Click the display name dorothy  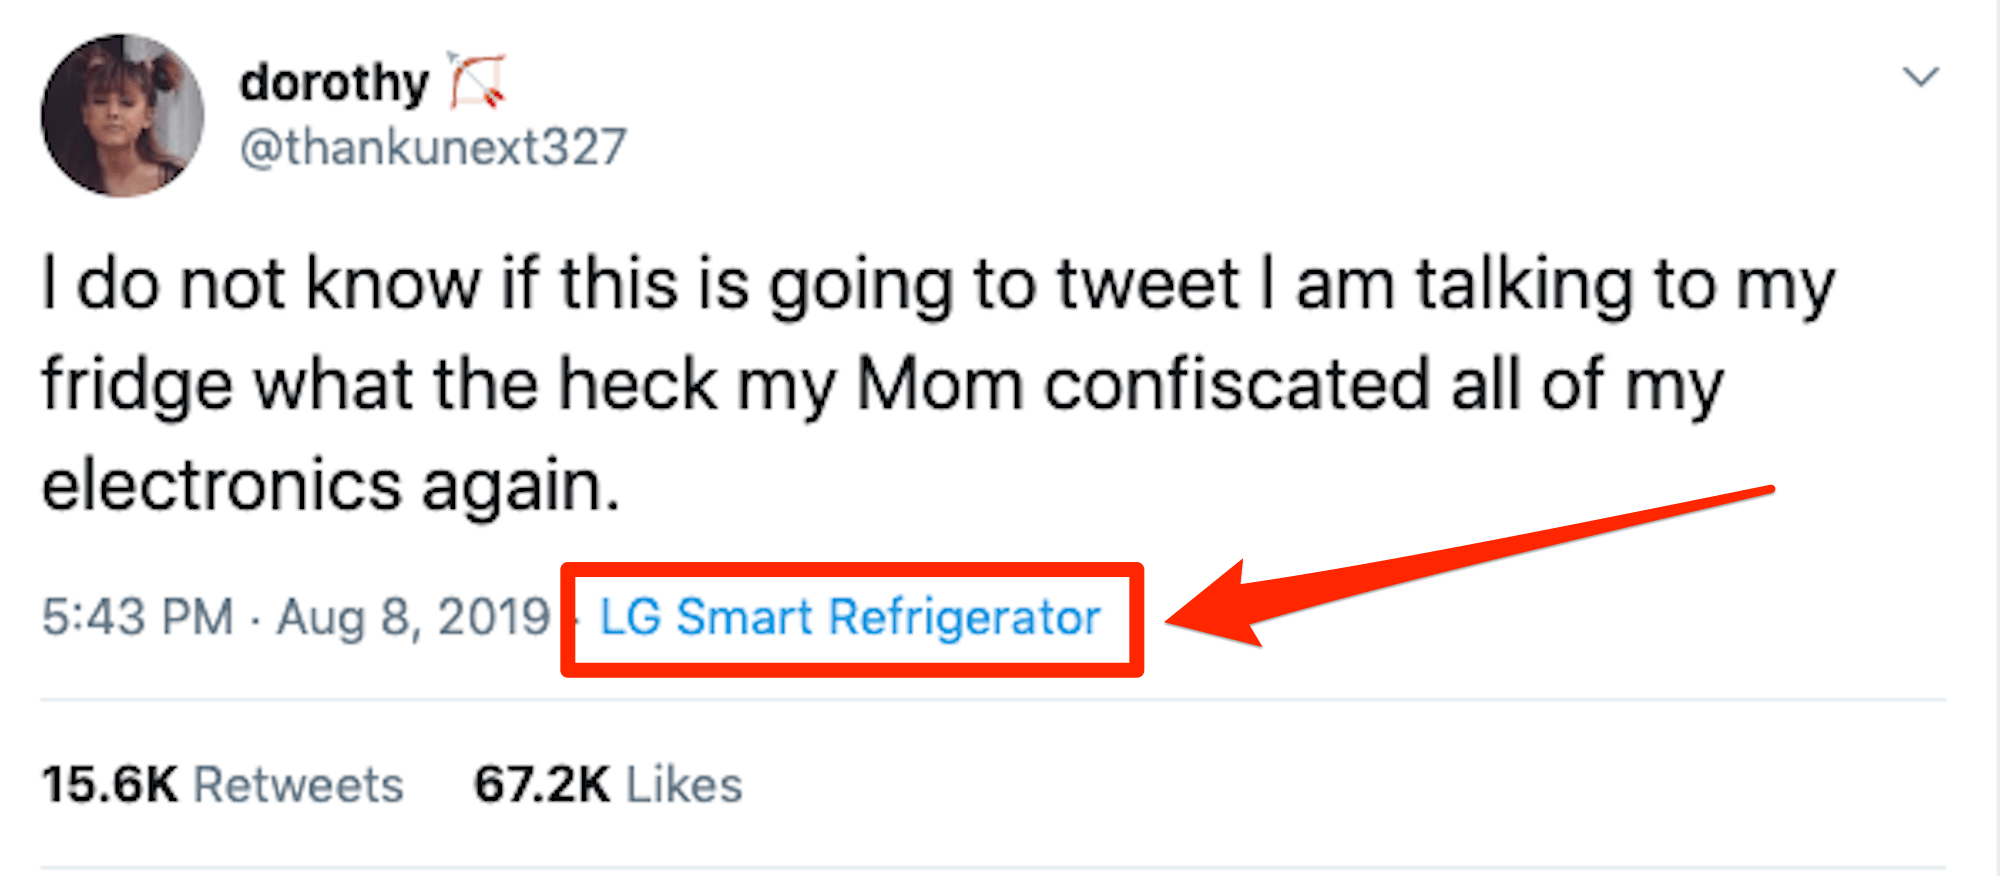click(334, 82)
